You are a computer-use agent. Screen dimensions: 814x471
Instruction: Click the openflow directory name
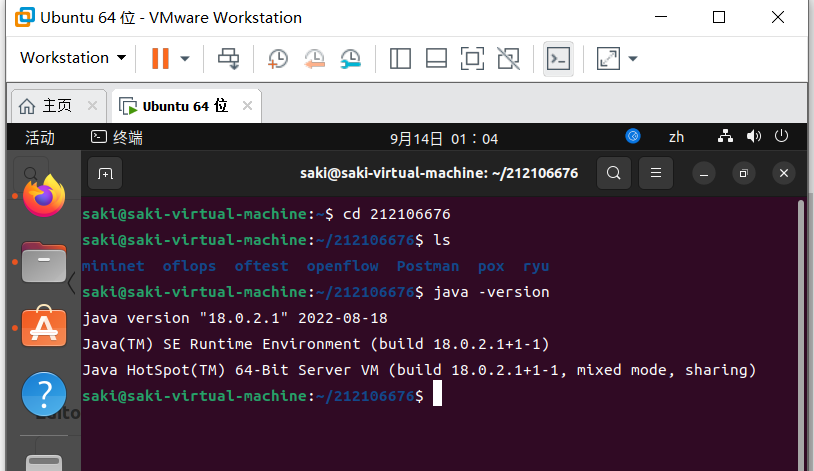(342, 266)
